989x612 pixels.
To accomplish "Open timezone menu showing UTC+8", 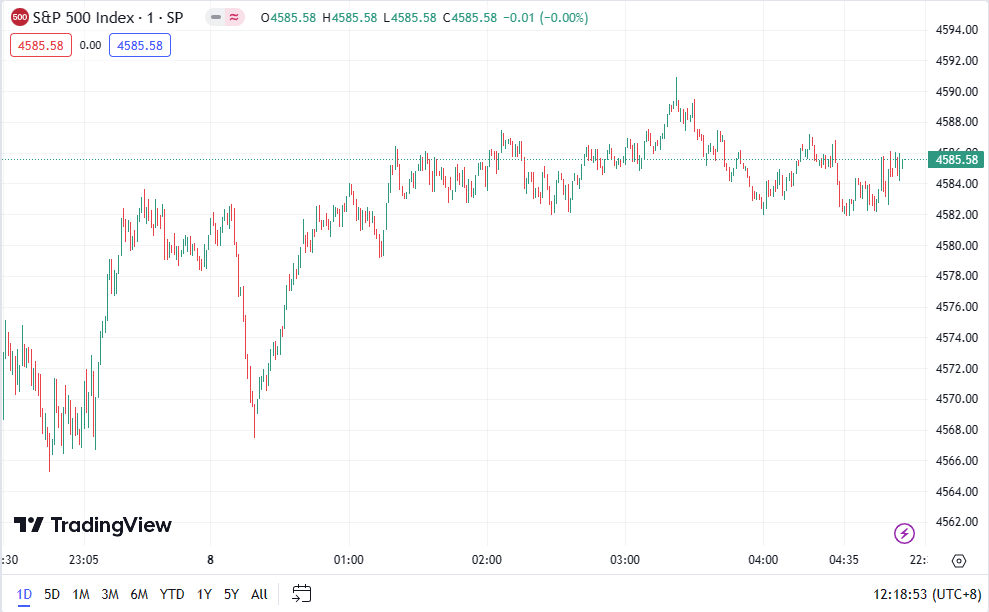I will pyautogui.click(x=929, y=594).
